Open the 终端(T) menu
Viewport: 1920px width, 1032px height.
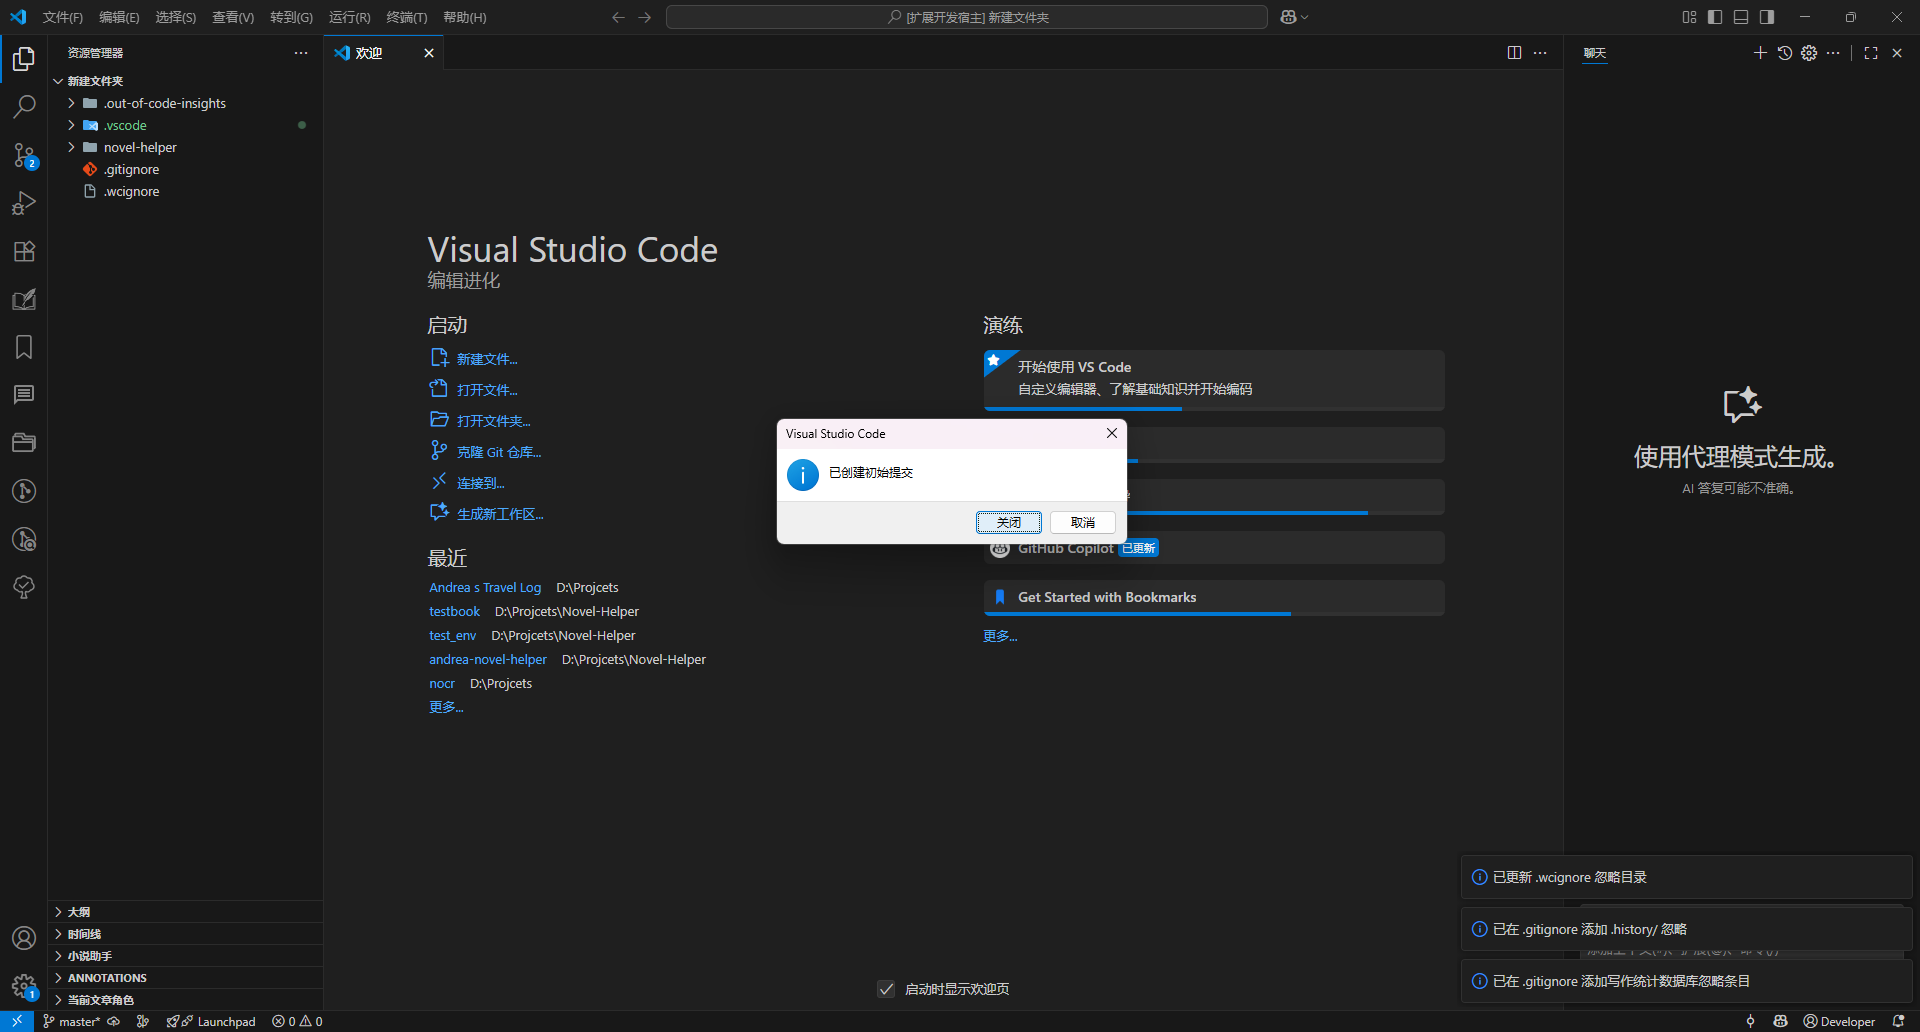(x=406, y=17)
